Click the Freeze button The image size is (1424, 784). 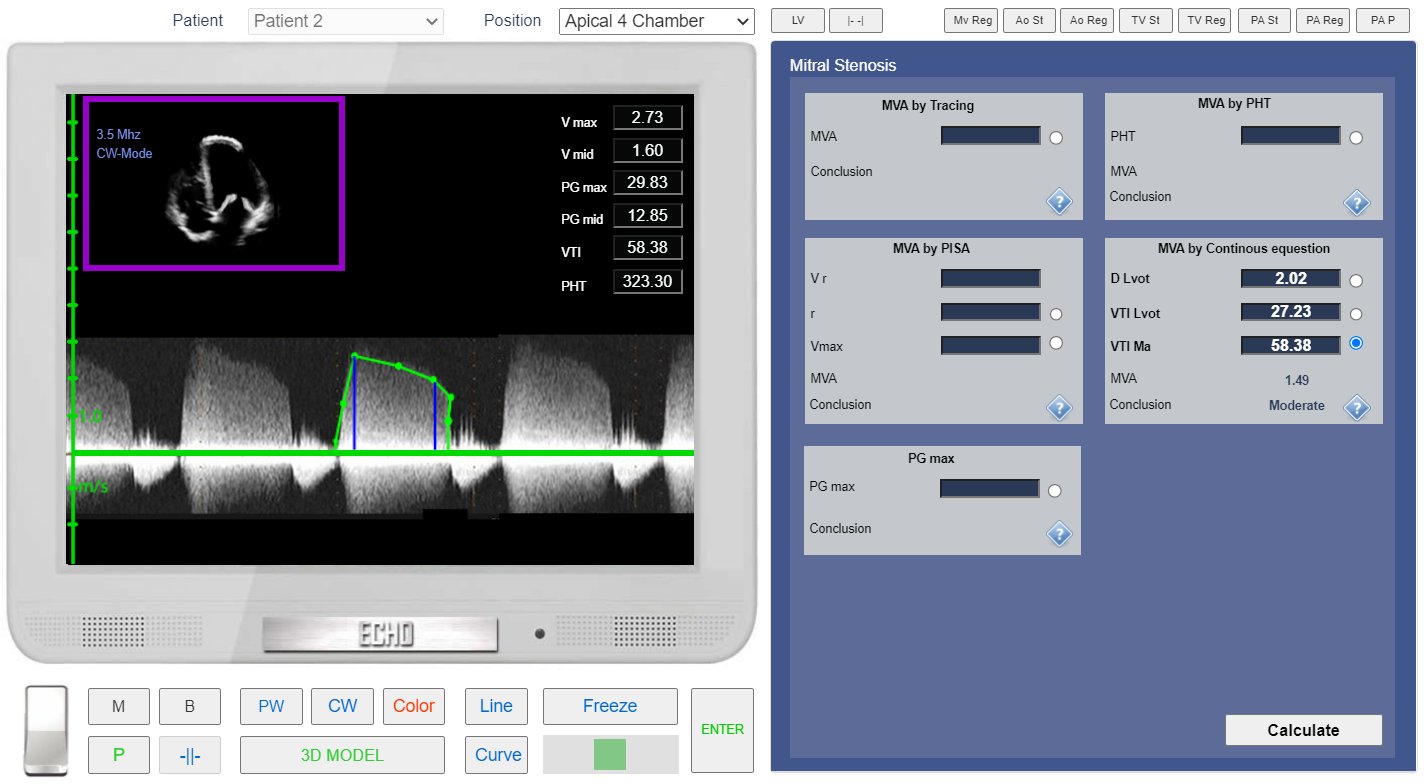(609, 706)
